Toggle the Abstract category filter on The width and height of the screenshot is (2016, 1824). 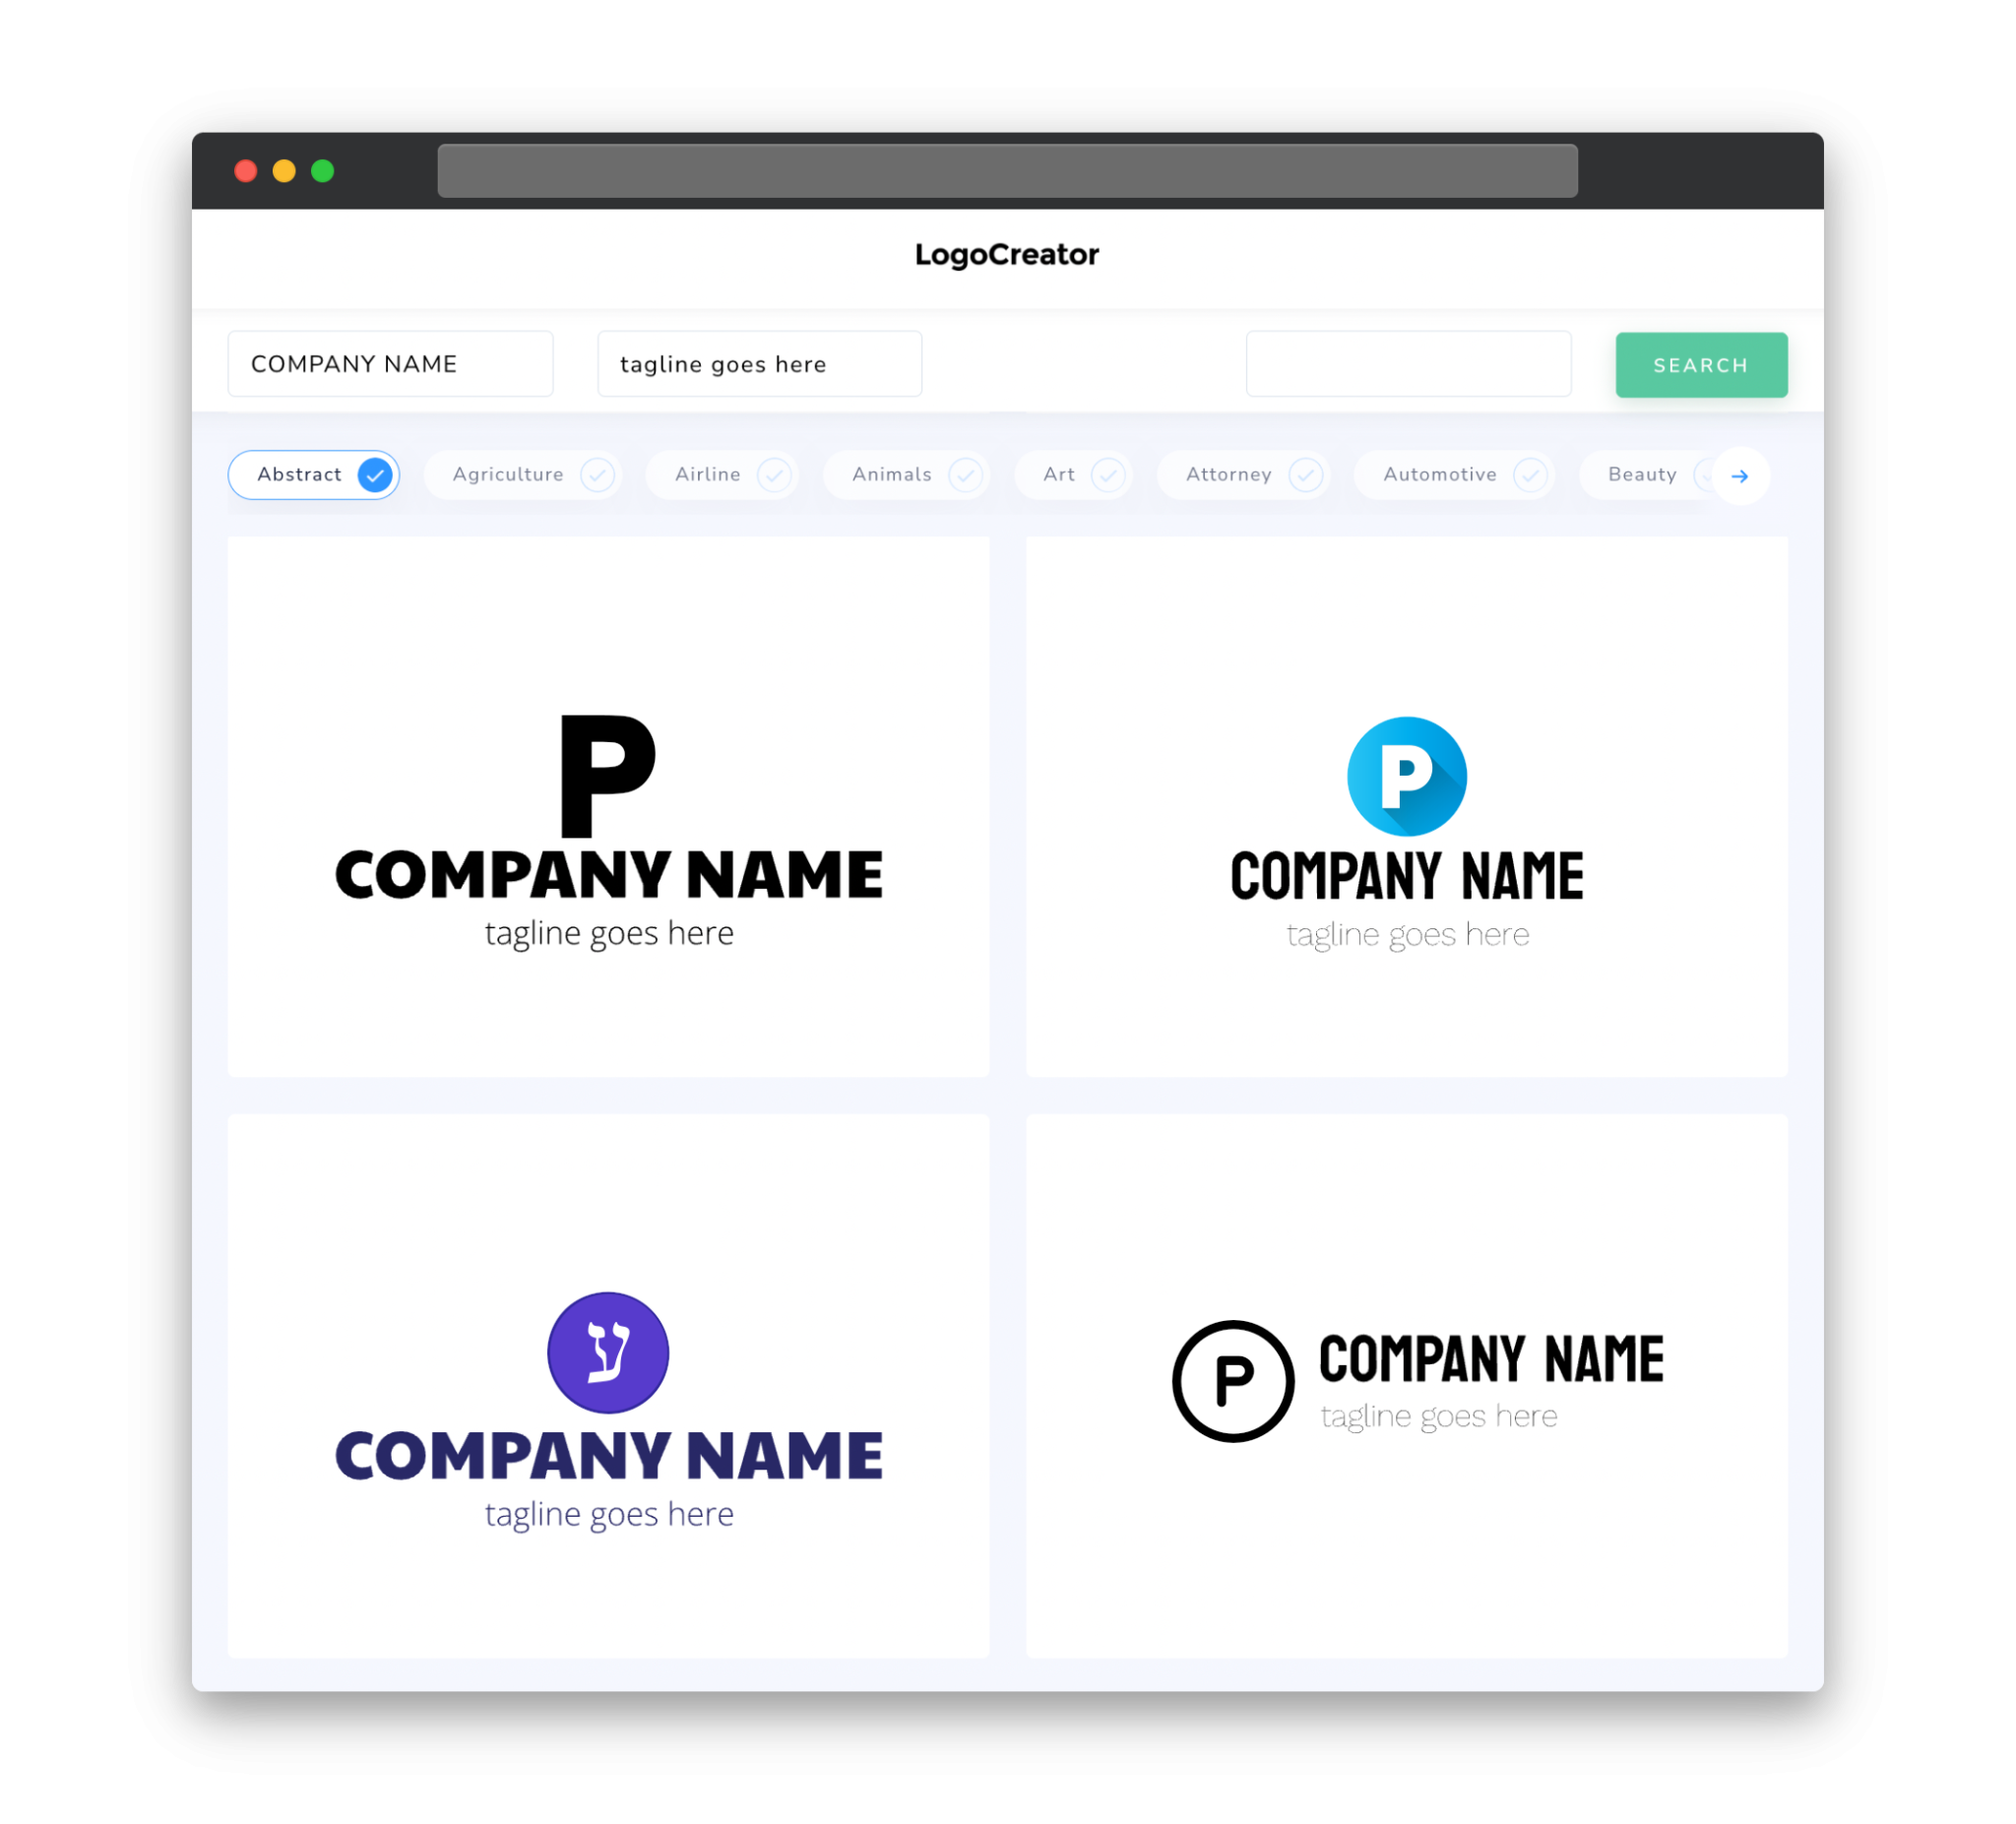click(x=316, y=474)
